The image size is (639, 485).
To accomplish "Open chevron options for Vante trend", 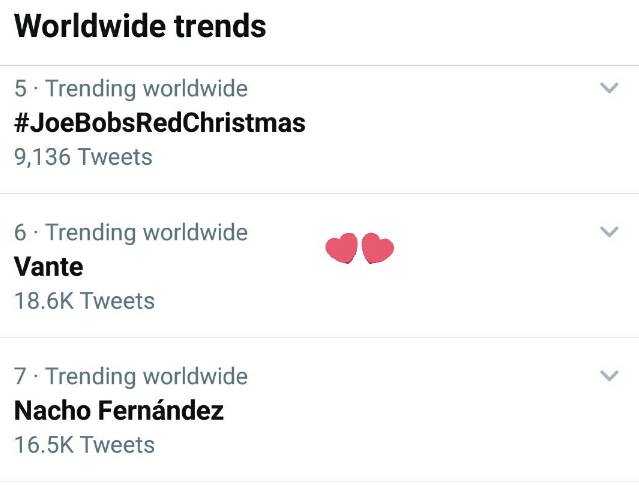I will (x=609, y=231).
